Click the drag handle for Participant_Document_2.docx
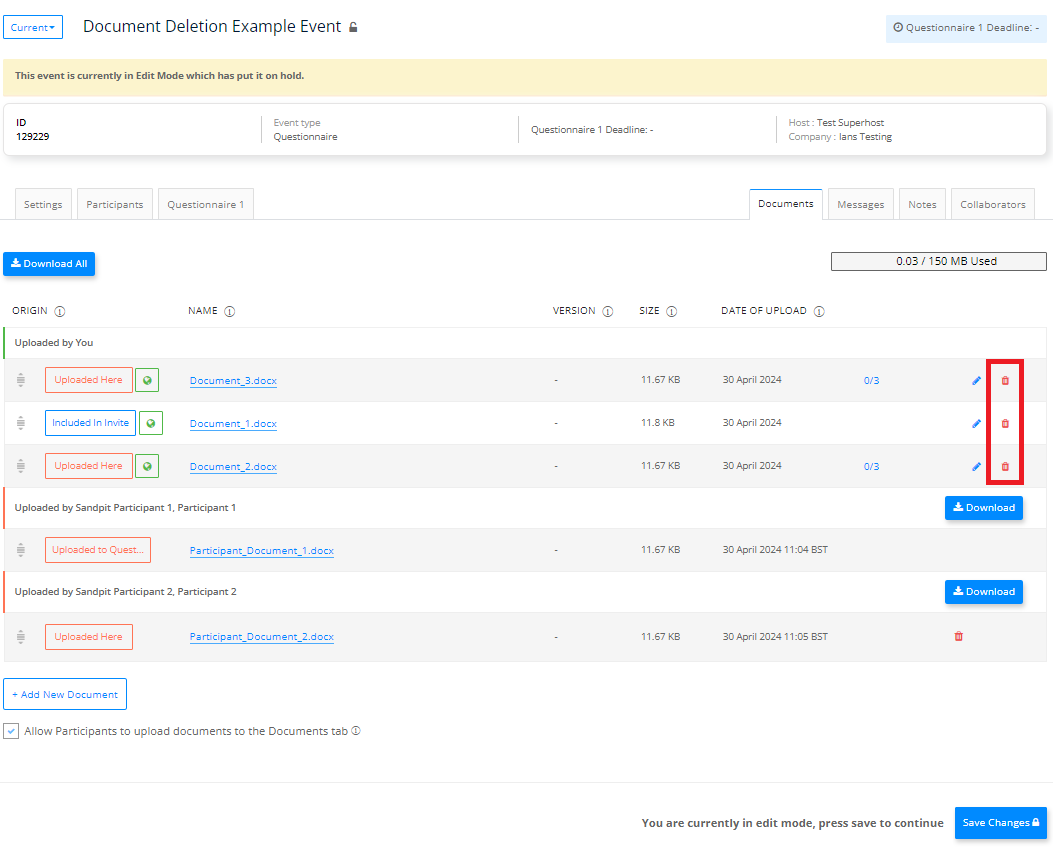Screen dimensions: 1053x847 click(x=21, y=637)
